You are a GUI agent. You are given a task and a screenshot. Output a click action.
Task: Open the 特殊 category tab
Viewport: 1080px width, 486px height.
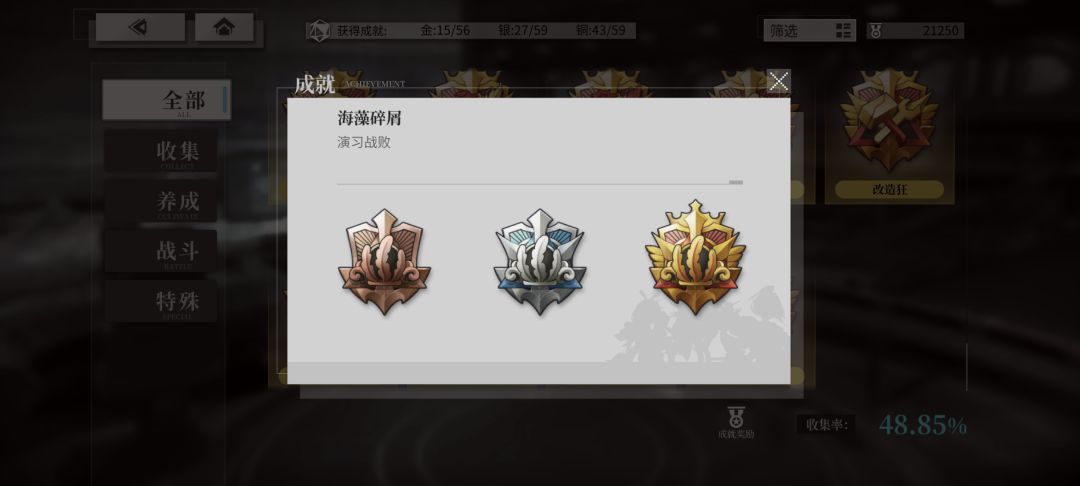[x=161, y=302]
